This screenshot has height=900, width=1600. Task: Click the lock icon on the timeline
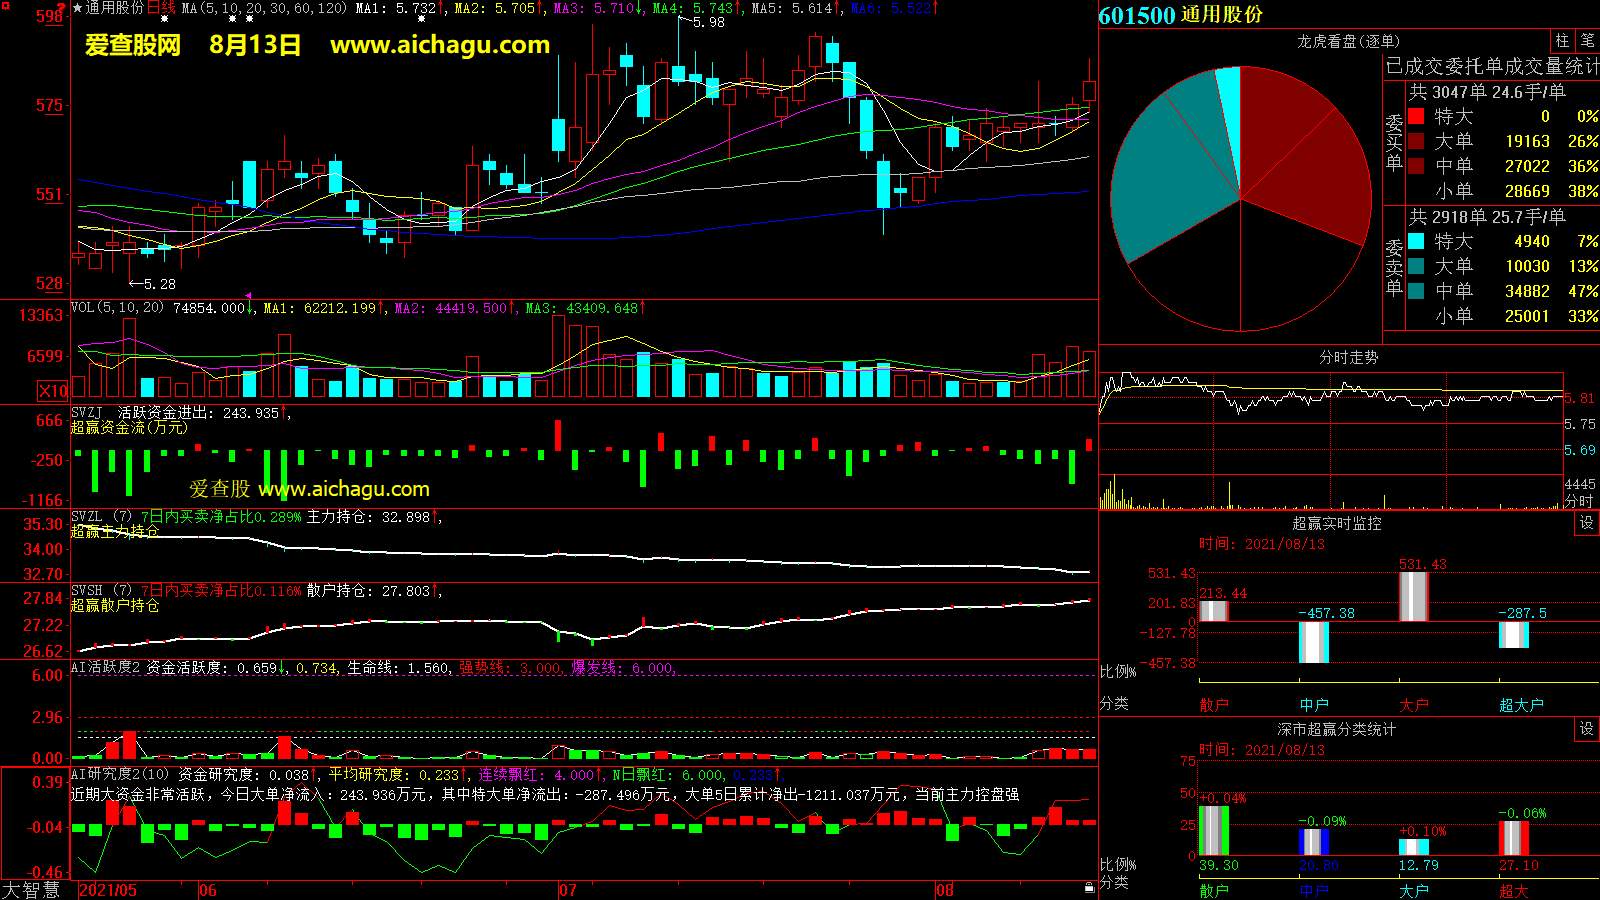click(x=1089, y=887)
